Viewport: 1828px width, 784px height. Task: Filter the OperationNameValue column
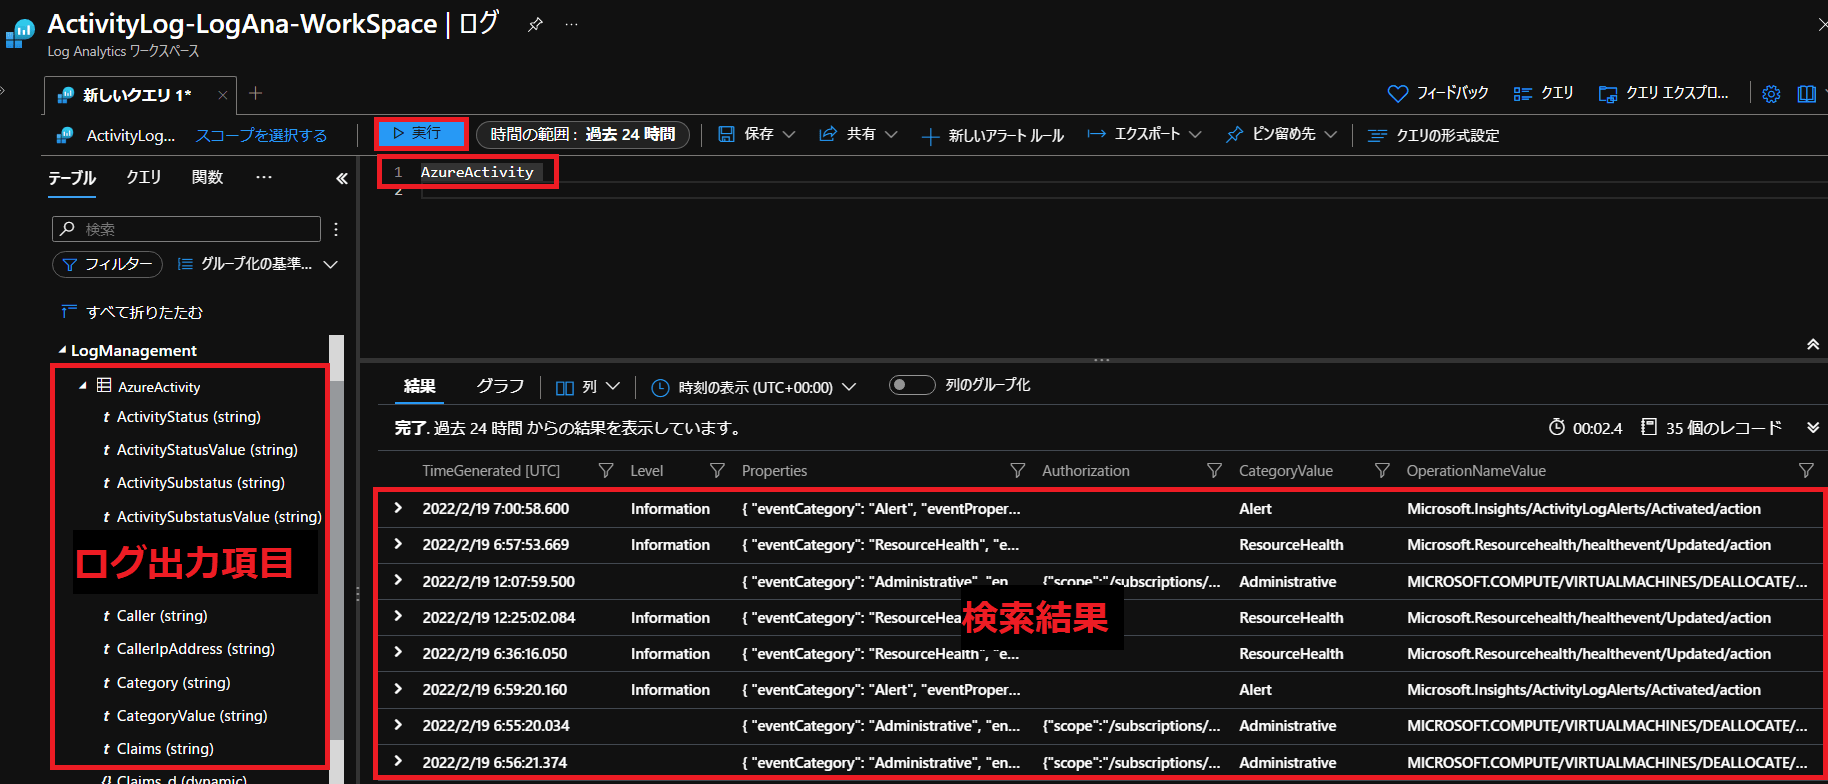pyautogui.click(x=1806, y=470)
